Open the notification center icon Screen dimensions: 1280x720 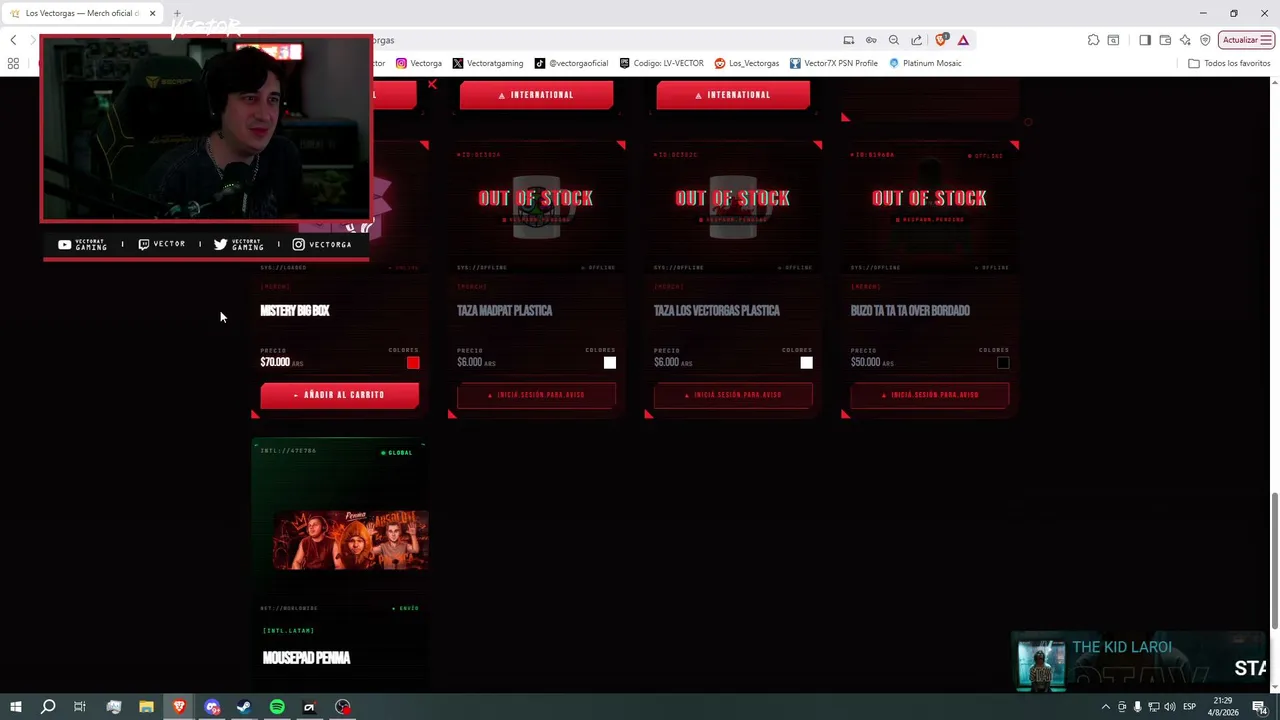tap(1259, 707)
